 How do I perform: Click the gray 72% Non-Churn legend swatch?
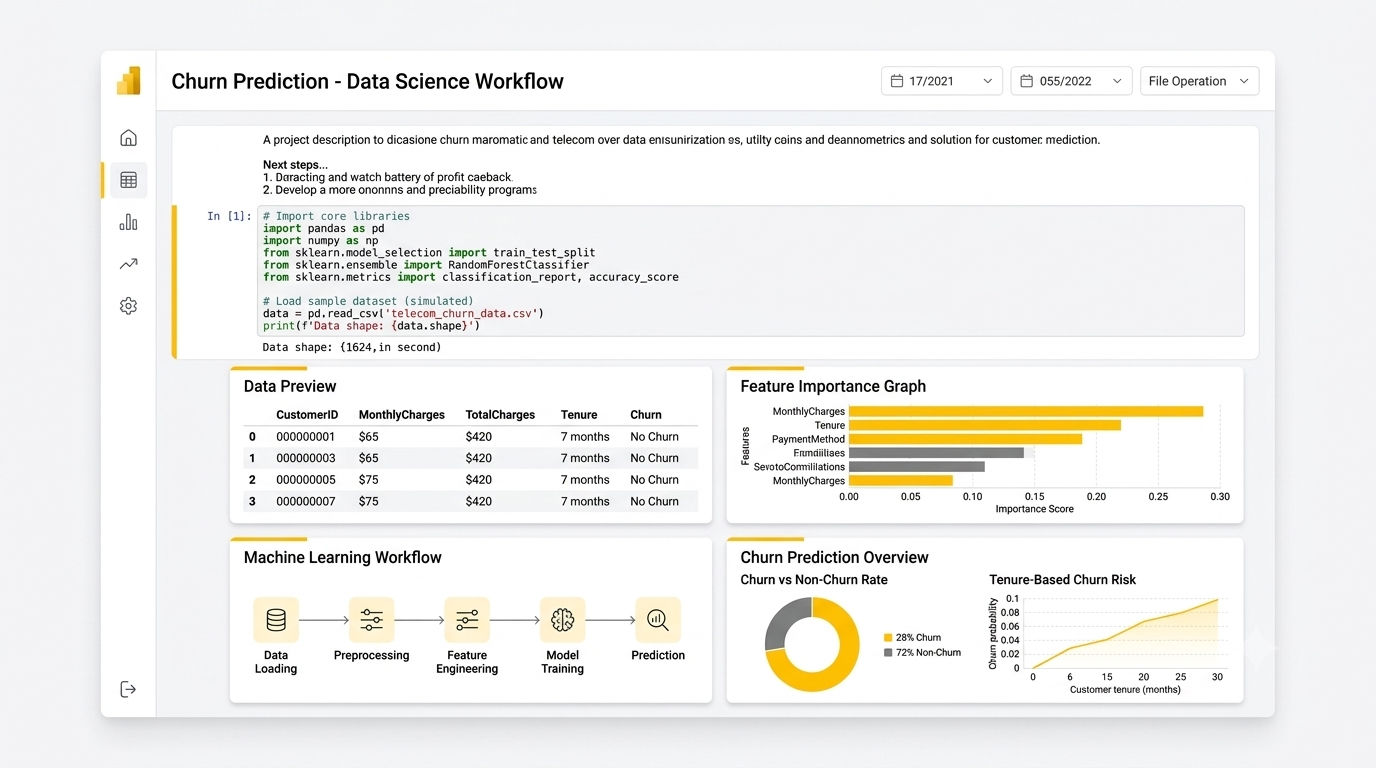(888, 653)
